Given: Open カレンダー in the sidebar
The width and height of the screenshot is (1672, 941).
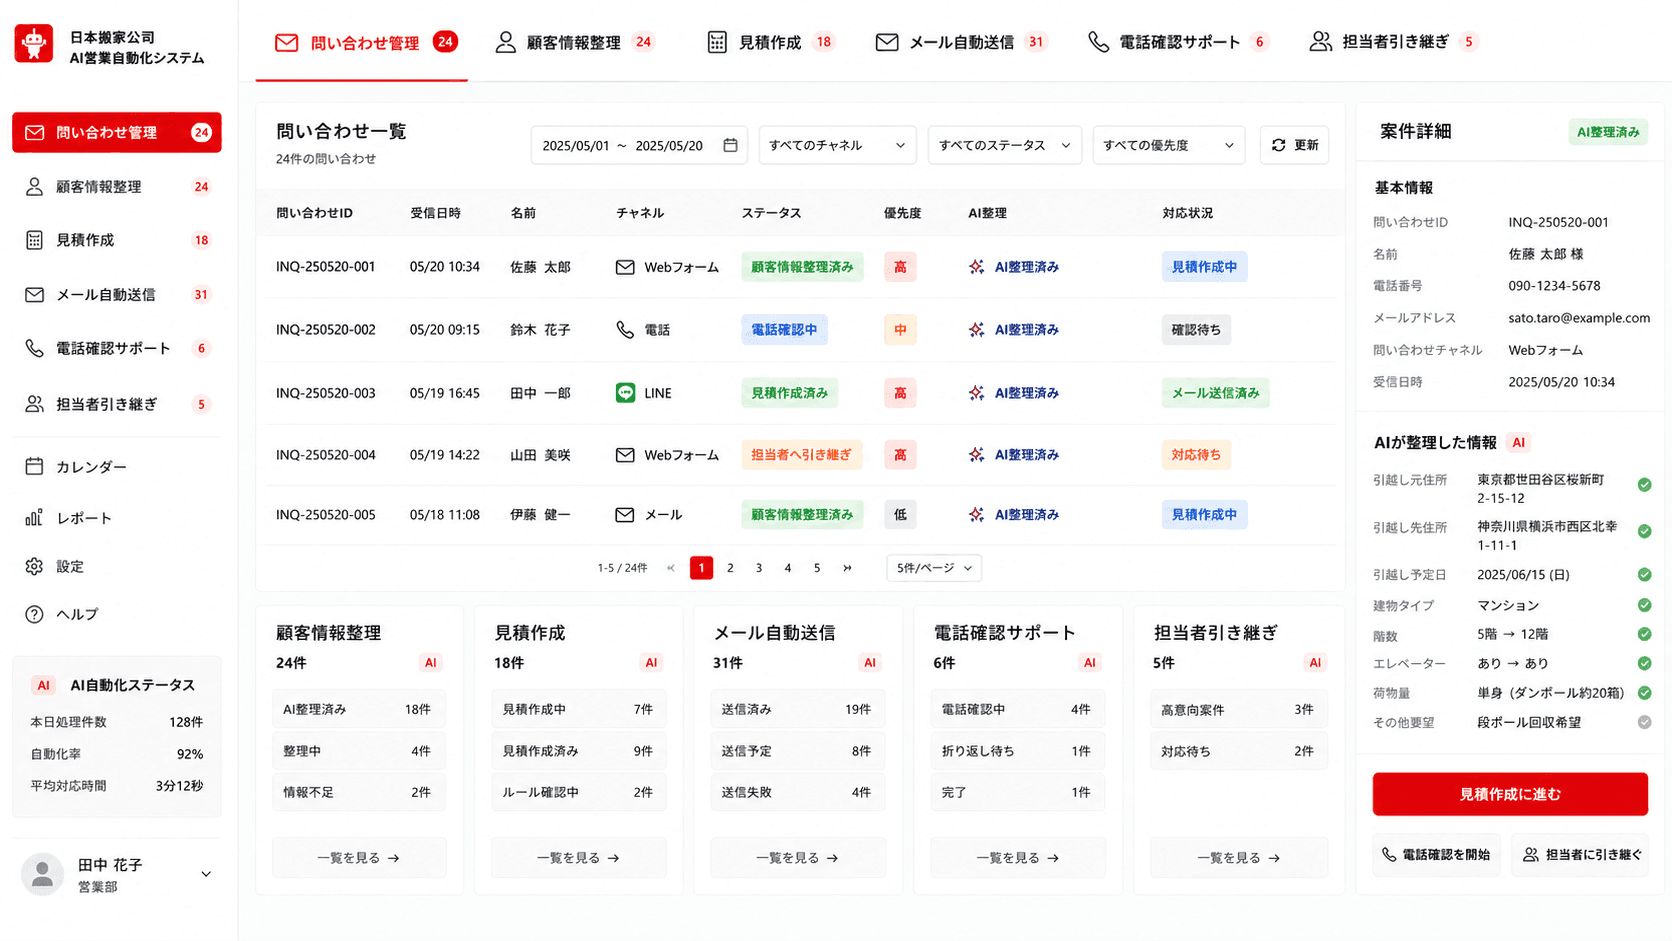Looking at the screenshot, I should [x=116, y=466].
